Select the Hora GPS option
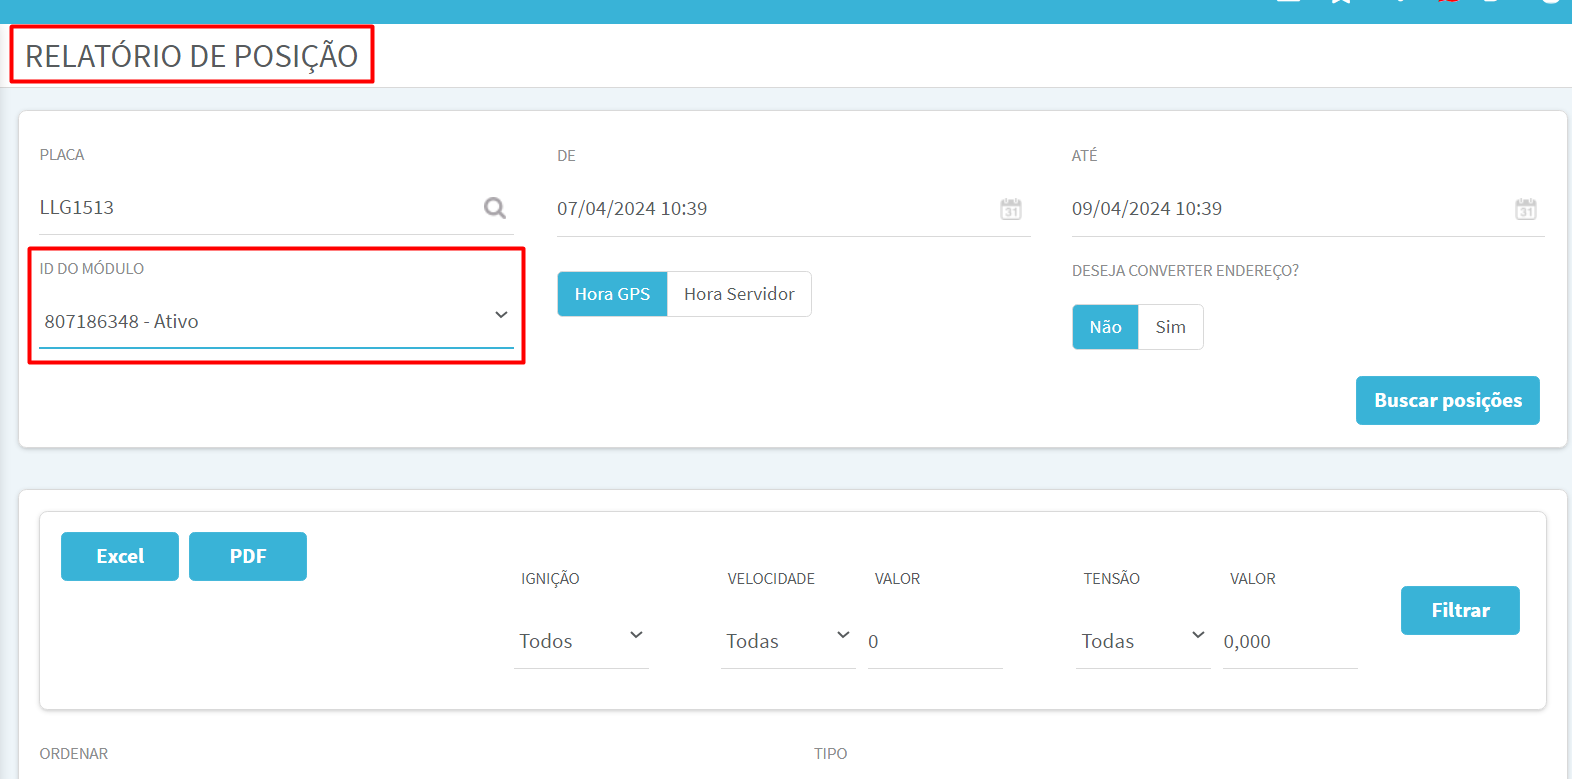Image resolution: width=1572 pixels, height=779 pixels. pyautogui.click(x=612, y=294)
